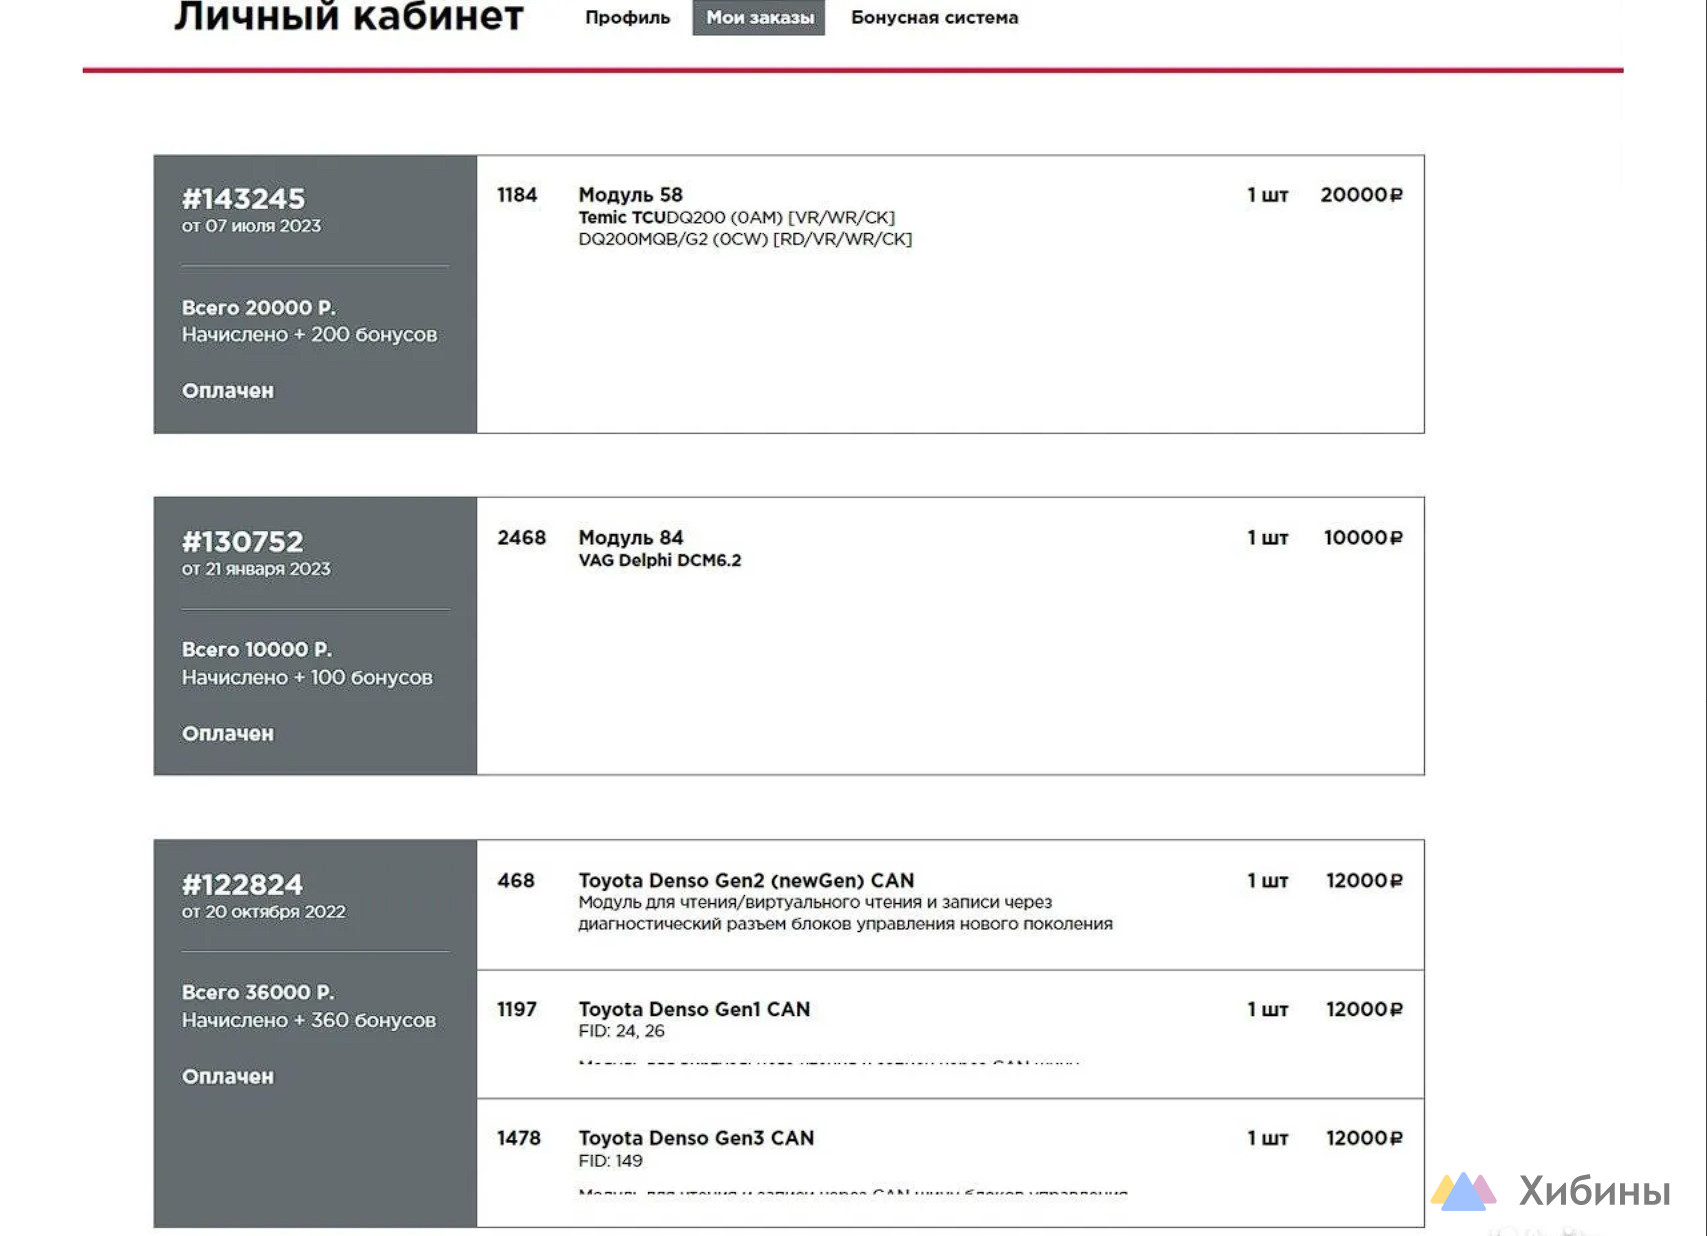Click Начислено + 200 бонусов
The height and width of the screenshot is (1236, 1707).
[309, 334]
